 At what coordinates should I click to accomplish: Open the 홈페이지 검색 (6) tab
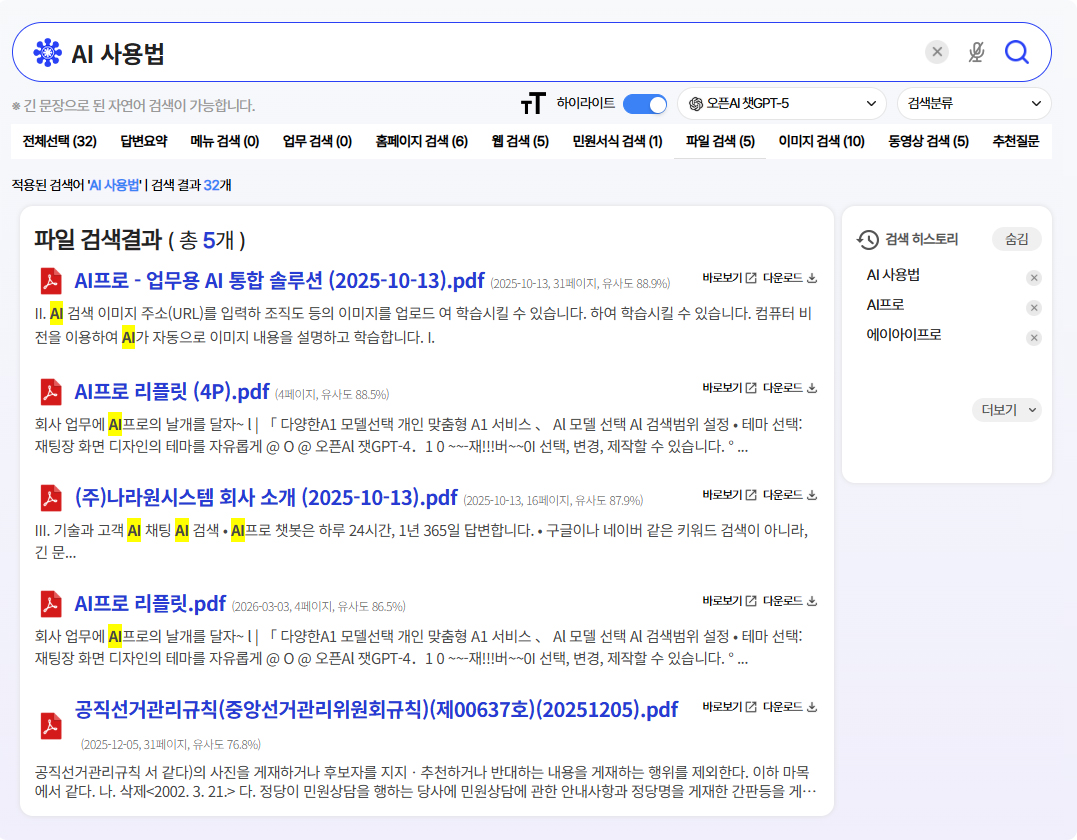[x=421, y=142]
